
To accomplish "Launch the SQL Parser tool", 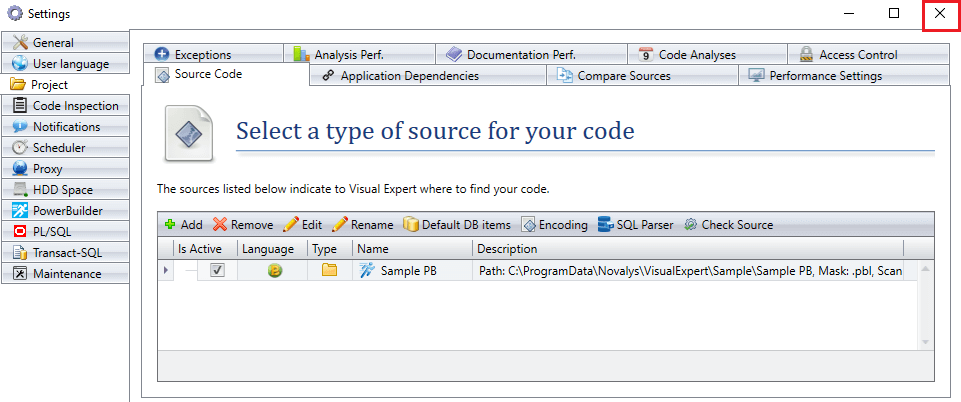I will (635, 225).
